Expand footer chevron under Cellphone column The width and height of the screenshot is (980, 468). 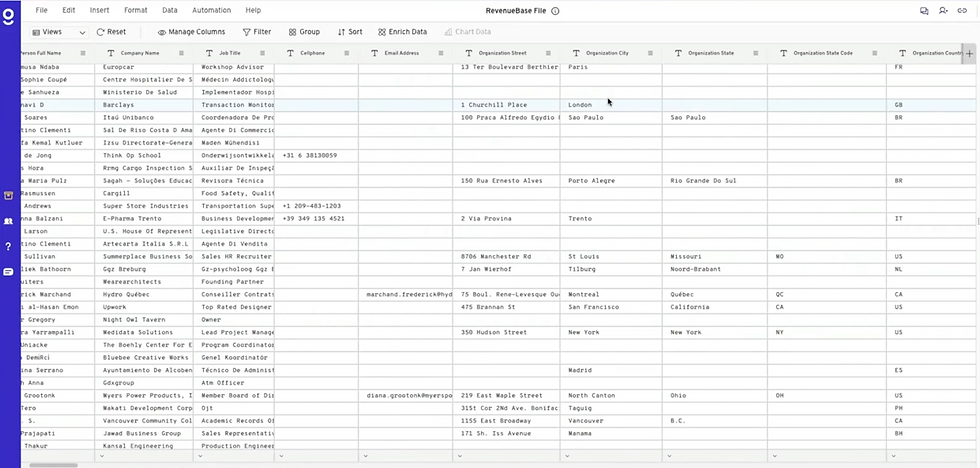pos(281,456)
